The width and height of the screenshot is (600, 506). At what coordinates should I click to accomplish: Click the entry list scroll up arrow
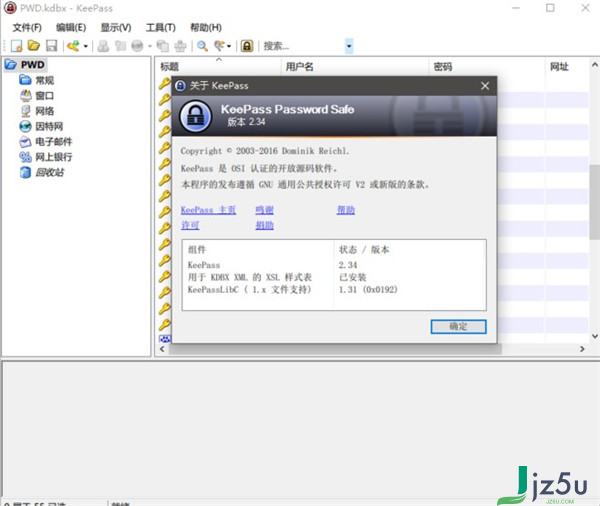595,65
